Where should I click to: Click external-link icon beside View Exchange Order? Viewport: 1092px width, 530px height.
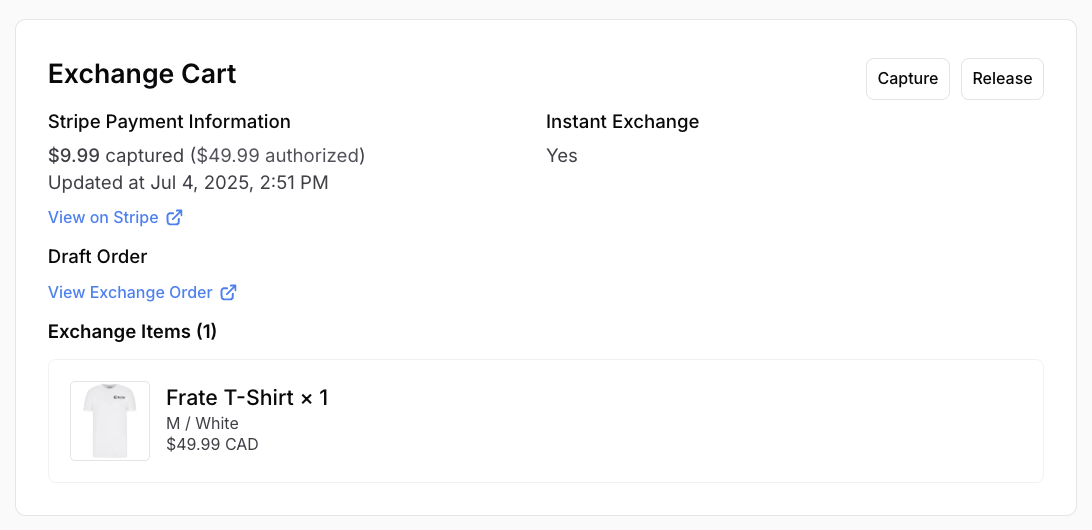coord(229,292)
